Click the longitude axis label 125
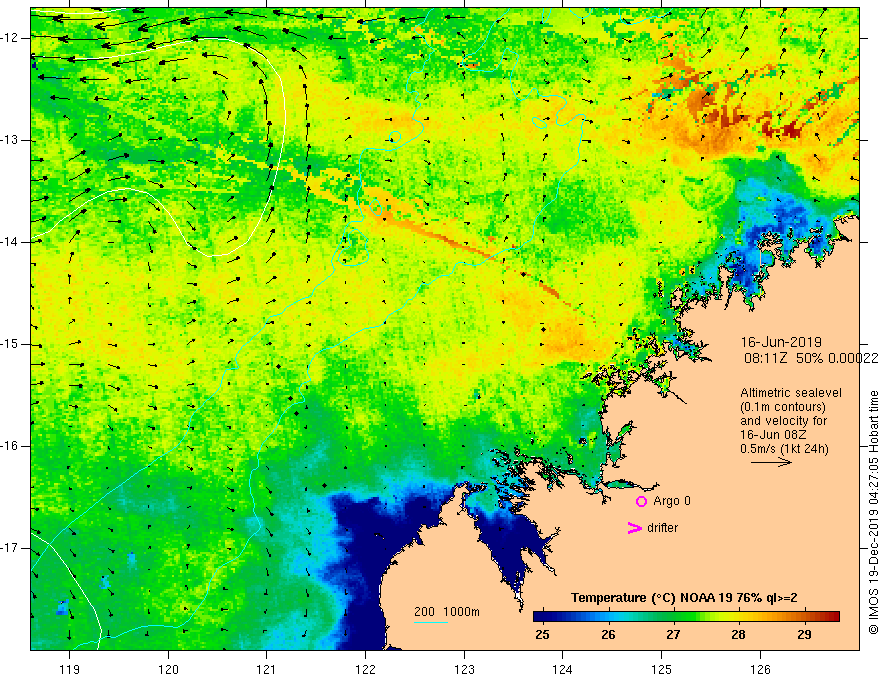This screenshot has width=880, height=680. click(662, 669)
